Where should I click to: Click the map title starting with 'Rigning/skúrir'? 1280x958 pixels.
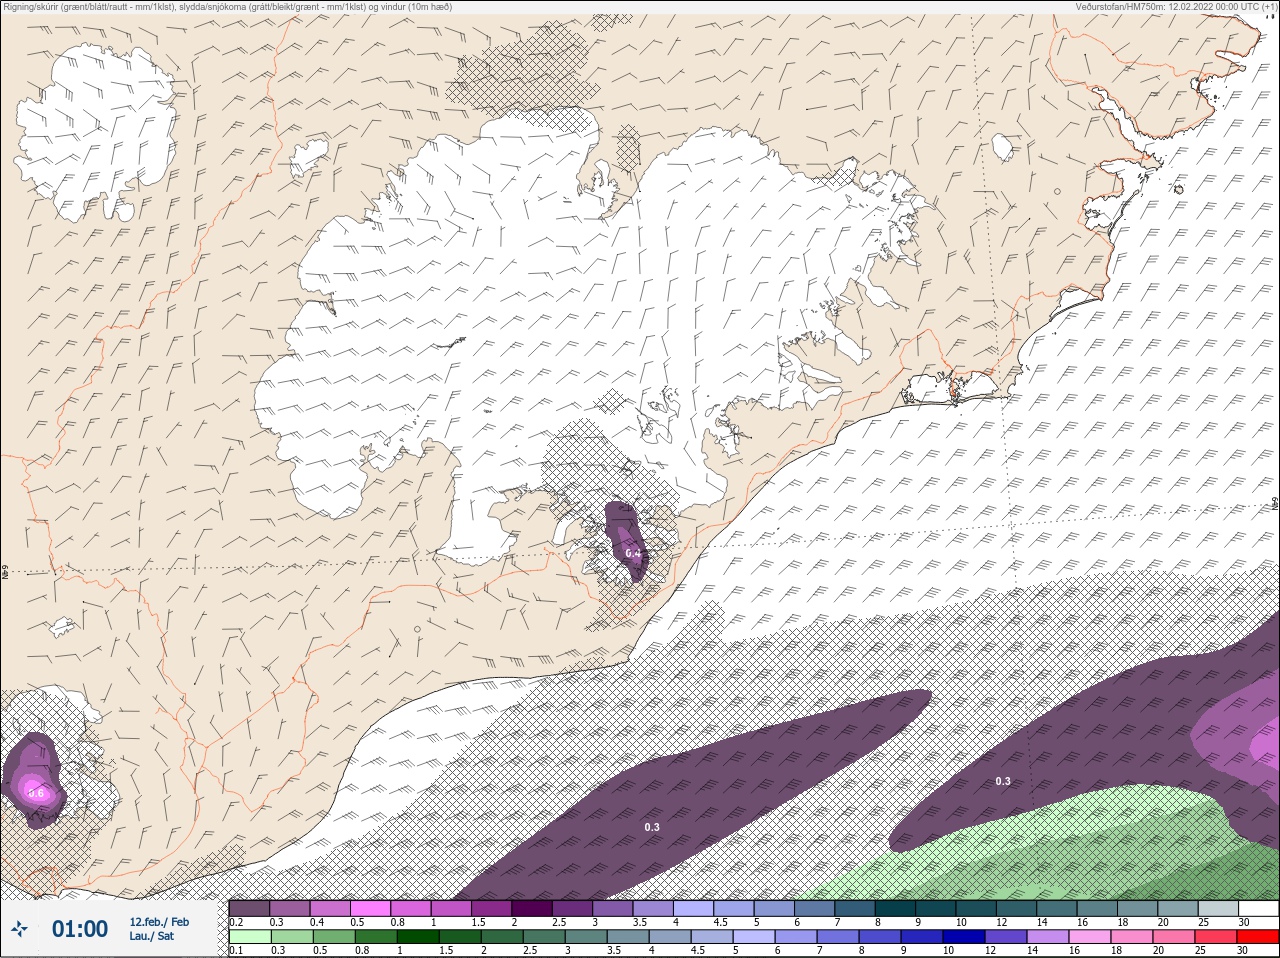coord(228,7)
